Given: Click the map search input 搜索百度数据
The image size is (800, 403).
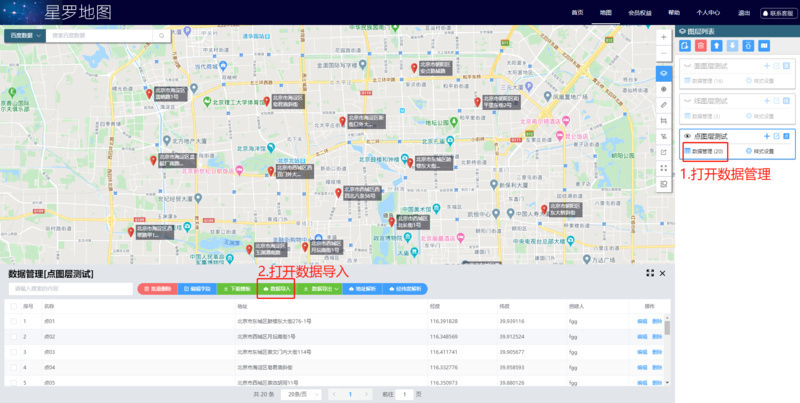Looking at the screenshot, I should pyautogui.click(x=99, y=36).
